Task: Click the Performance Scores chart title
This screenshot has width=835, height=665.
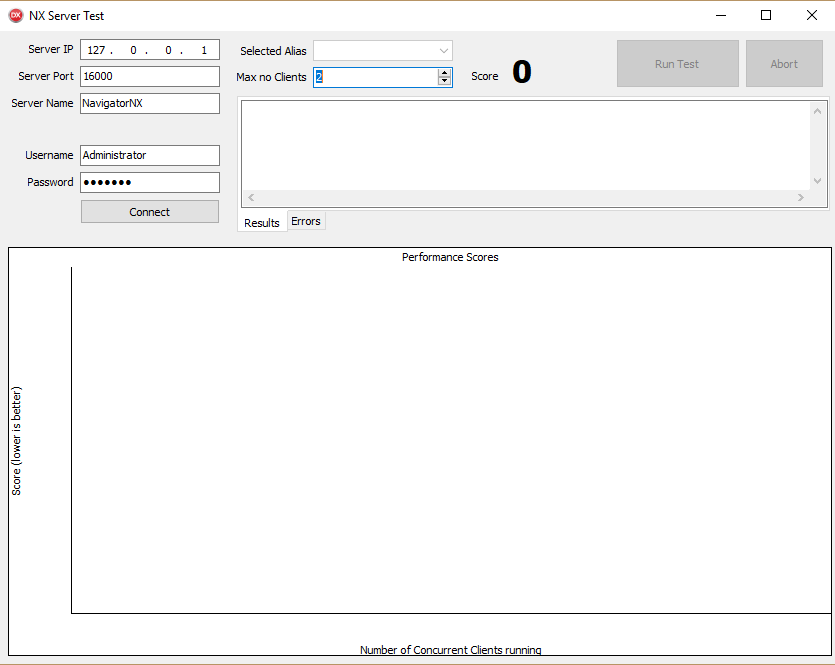Action: tap(450, 257)
